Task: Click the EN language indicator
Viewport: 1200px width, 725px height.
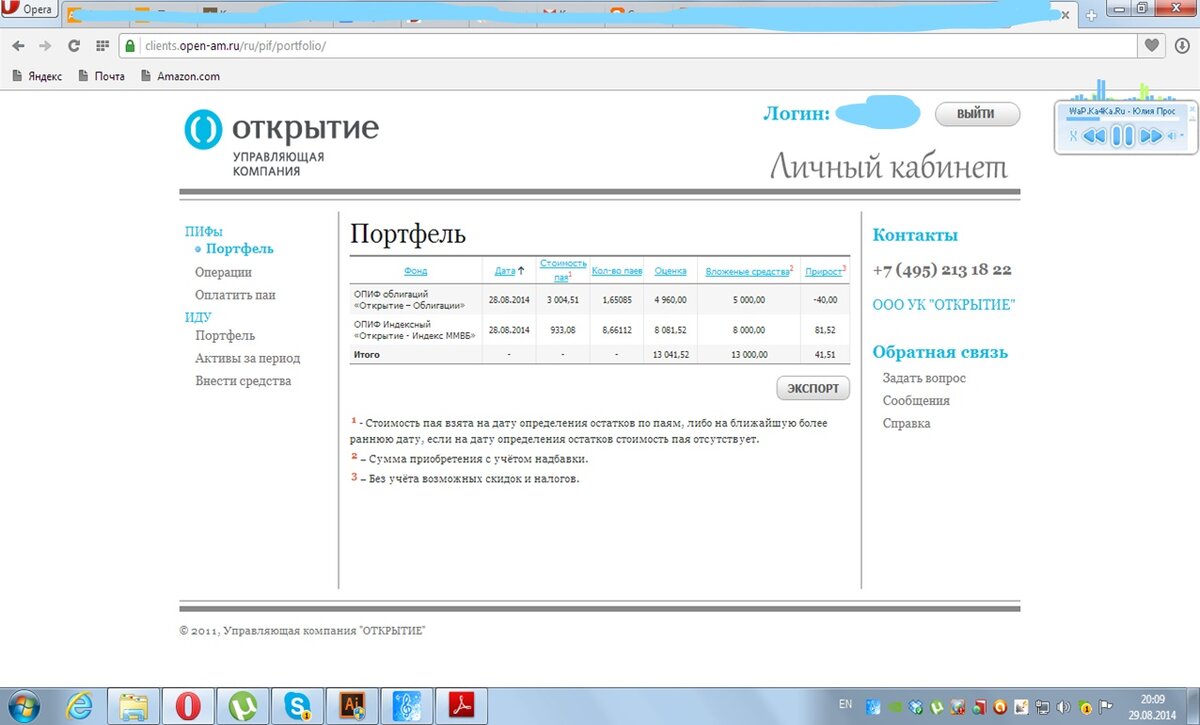Action: [845, 704]
